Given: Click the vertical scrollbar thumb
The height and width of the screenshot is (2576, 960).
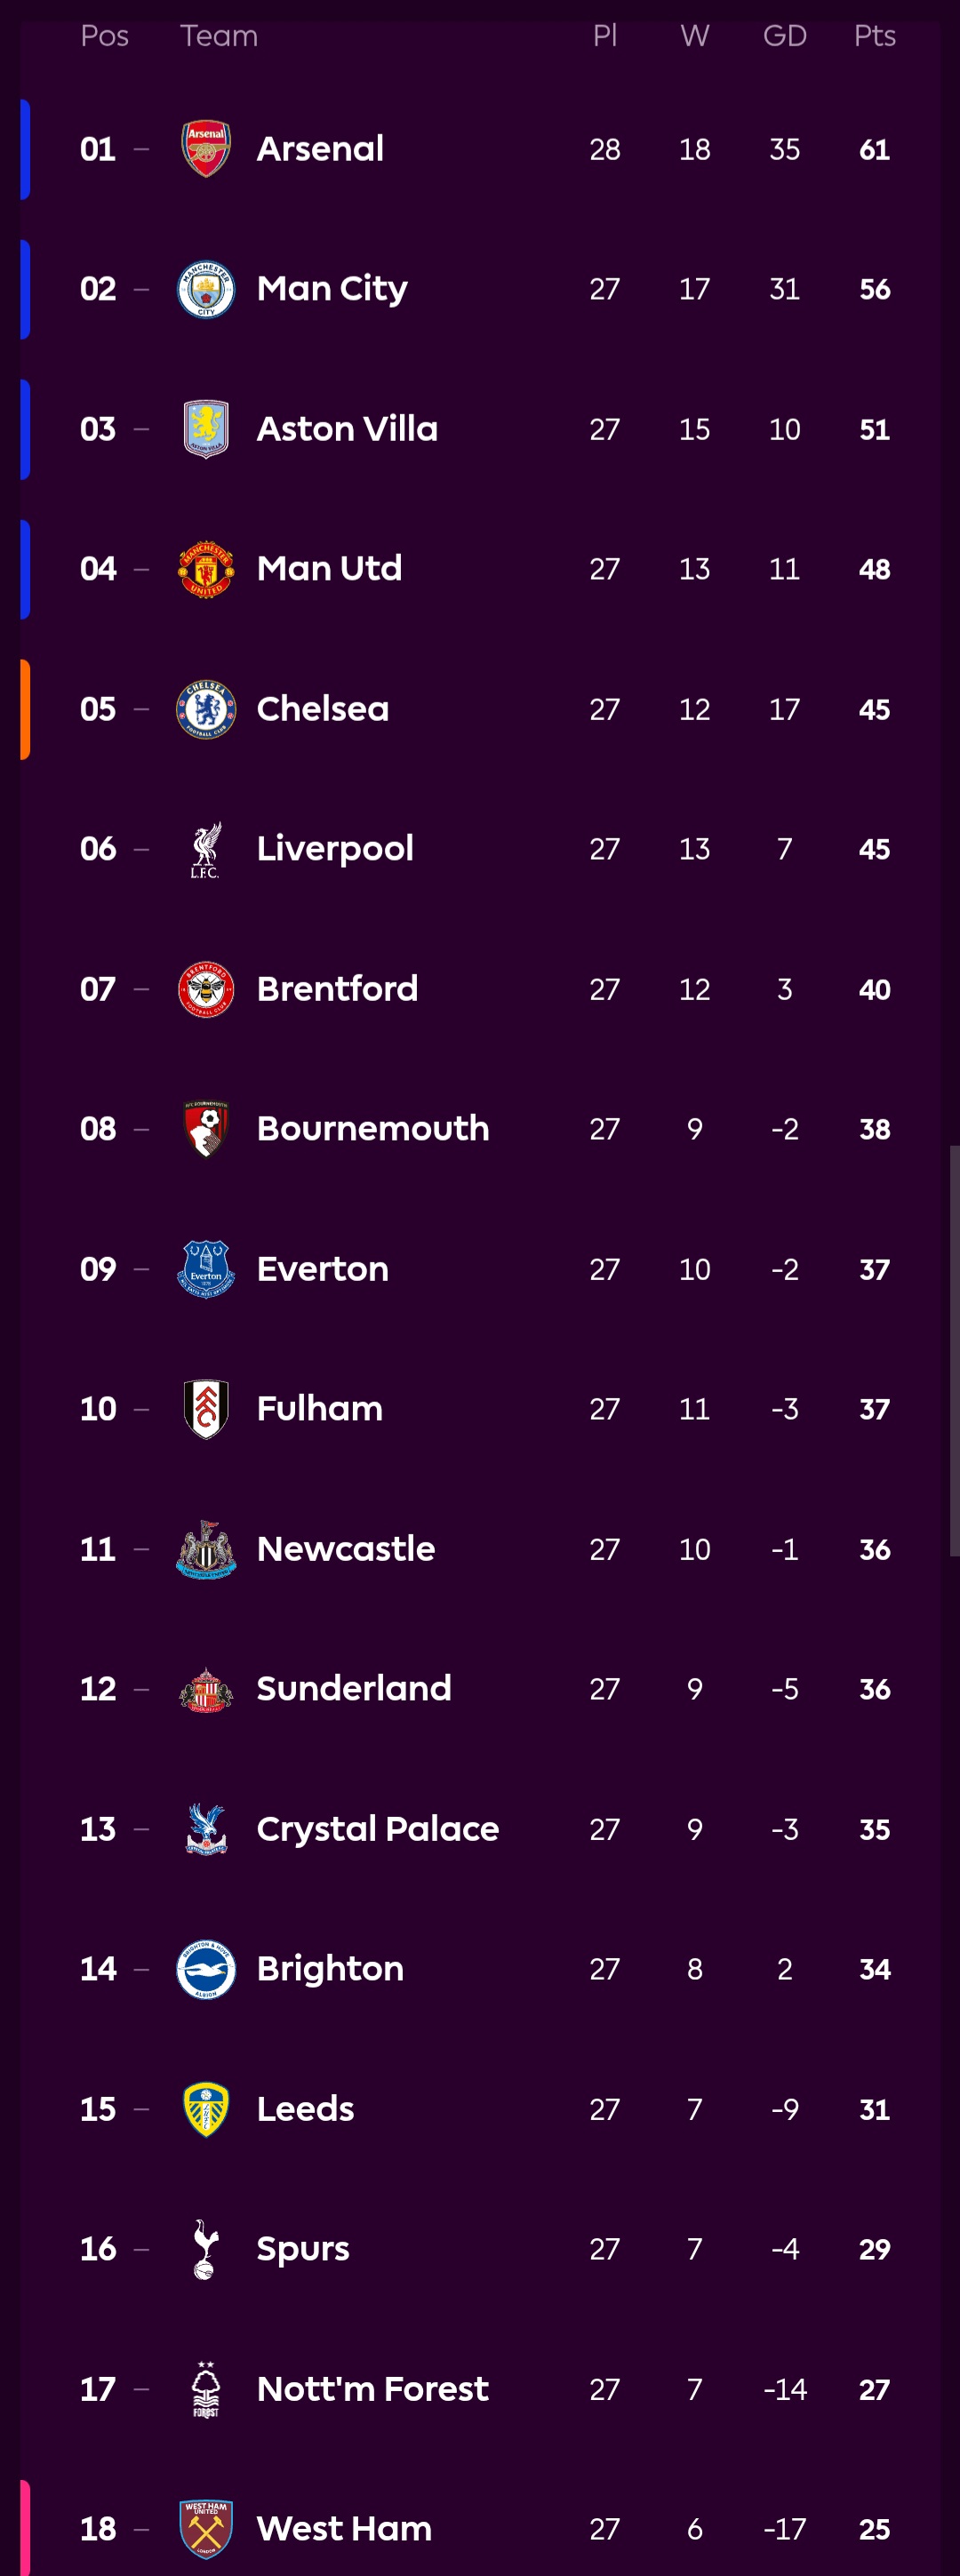Looking at the screenshot, I should (954, 1350).
